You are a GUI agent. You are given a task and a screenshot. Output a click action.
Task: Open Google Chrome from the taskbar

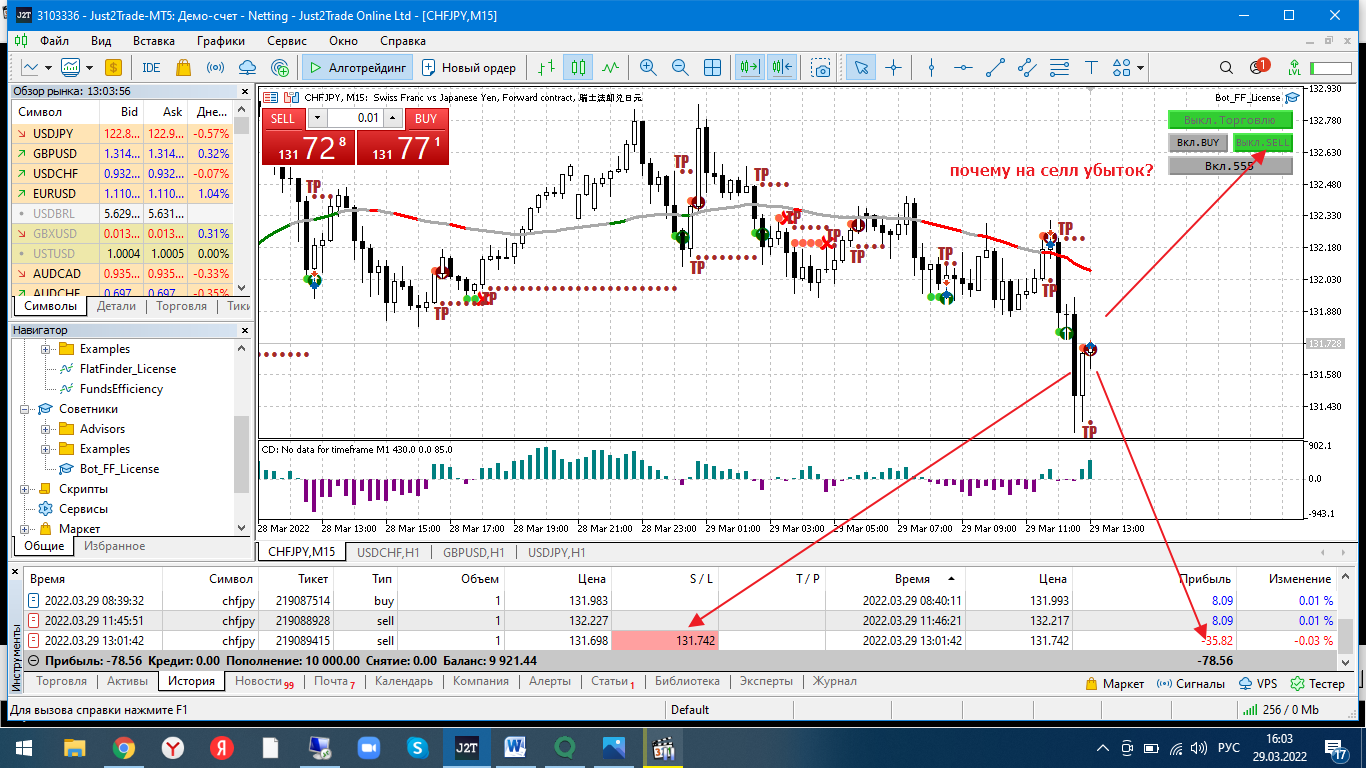123,747
